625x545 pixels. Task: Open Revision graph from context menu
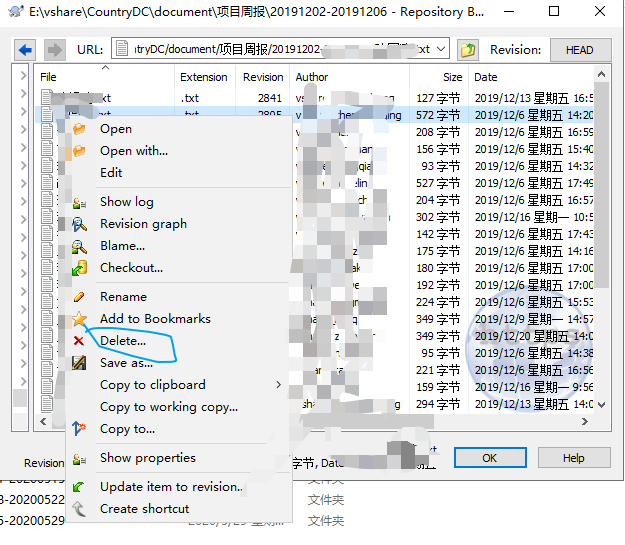(143, 224)
